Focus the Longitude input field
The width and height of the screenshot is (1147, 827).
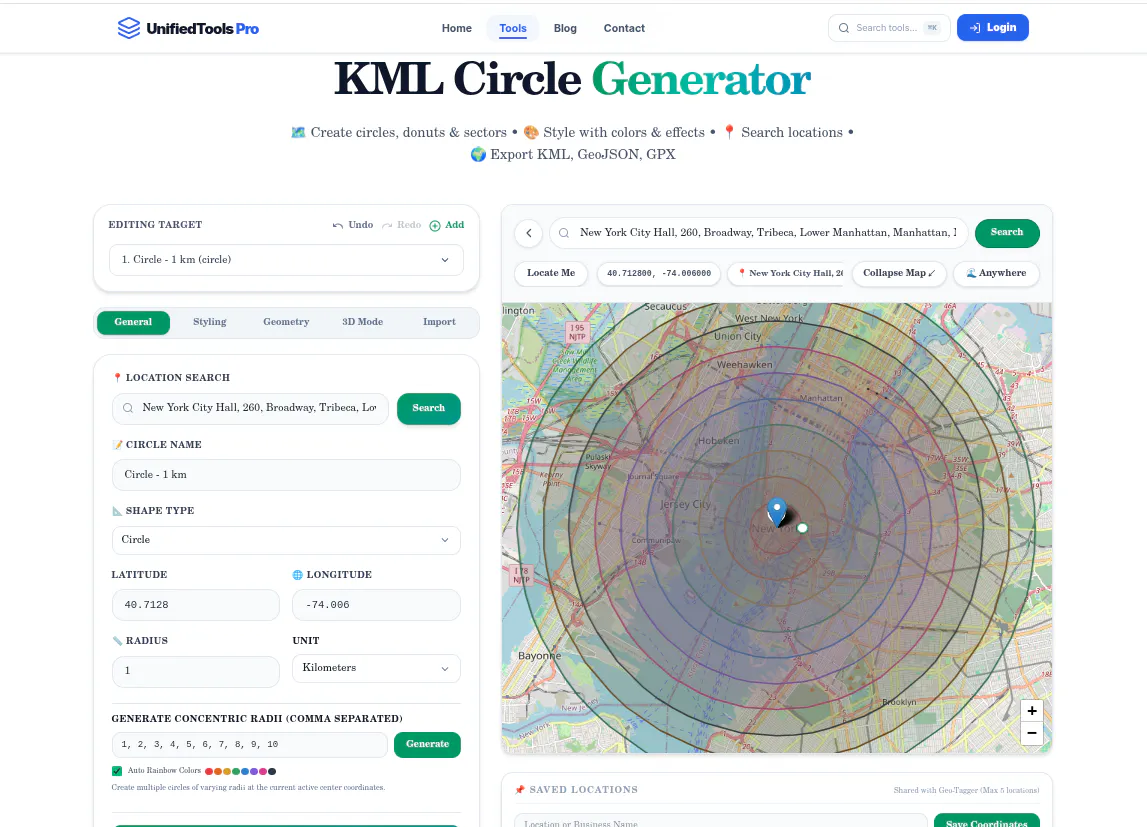tap(376, 605)
